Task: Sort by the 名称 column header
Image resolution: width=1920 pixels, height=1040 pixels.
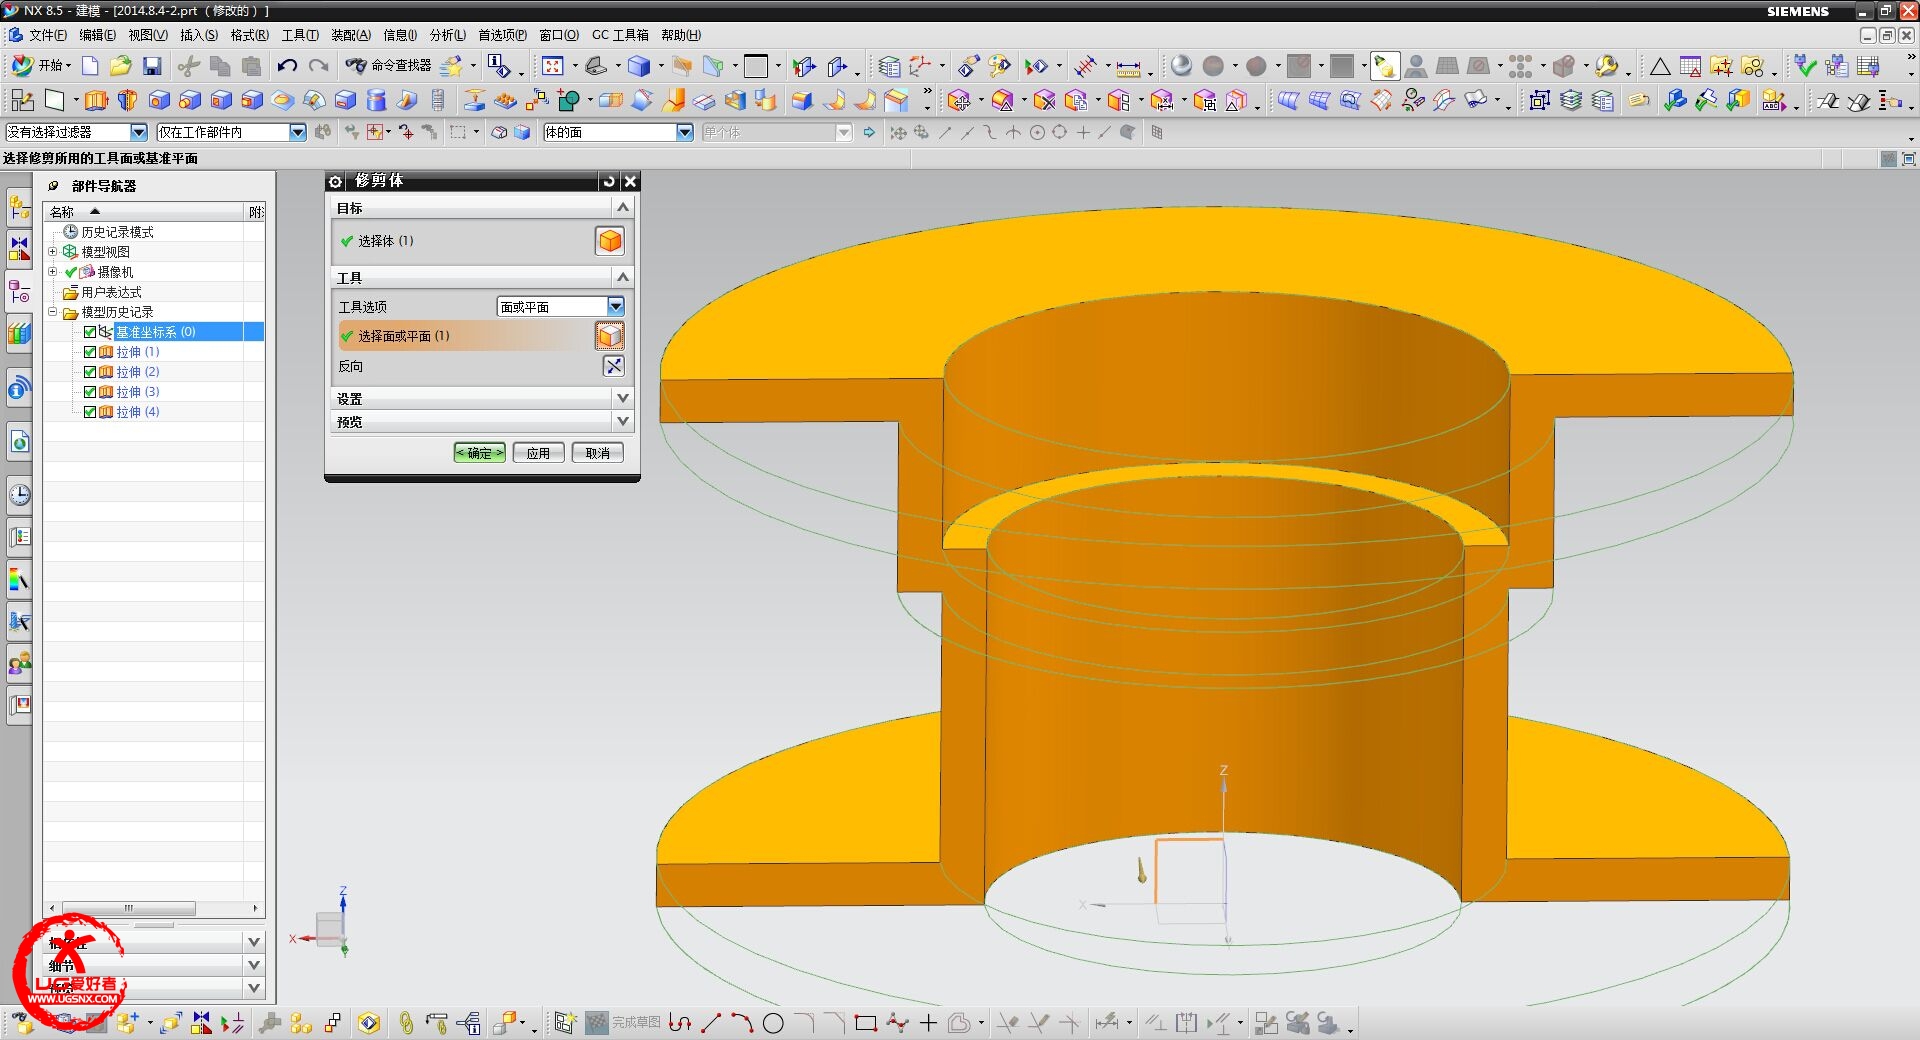Action: point(144,212)
